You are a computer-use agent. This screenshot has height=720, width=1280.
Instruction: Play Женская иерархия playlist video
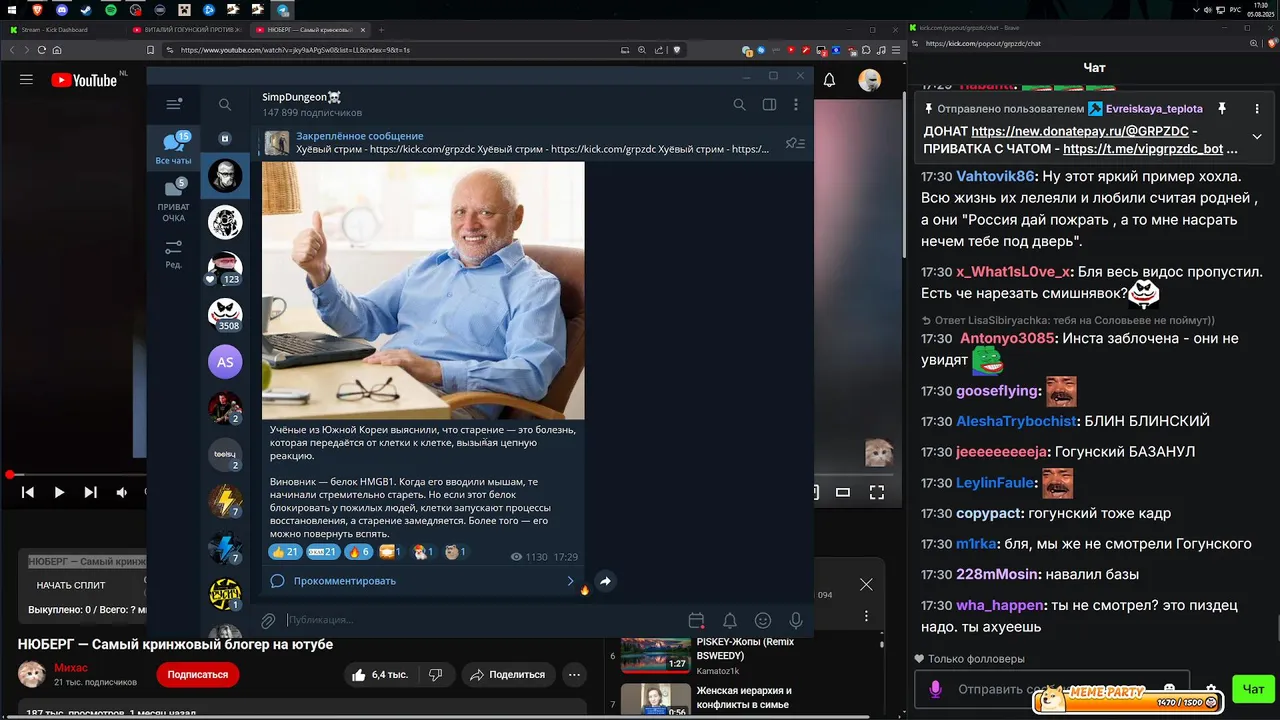[x=744, y=697]
